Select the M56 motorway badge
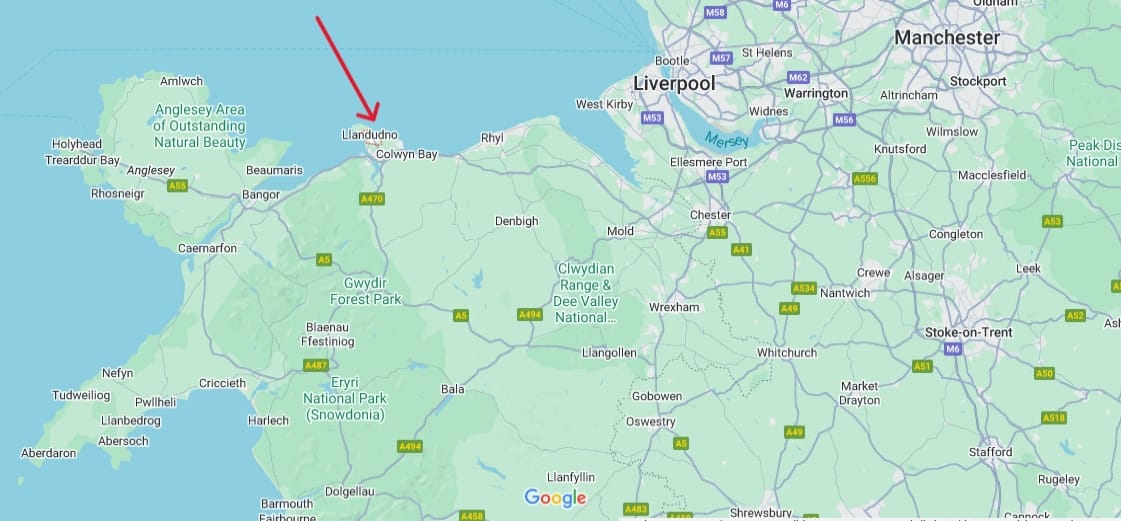 (844, 120)
